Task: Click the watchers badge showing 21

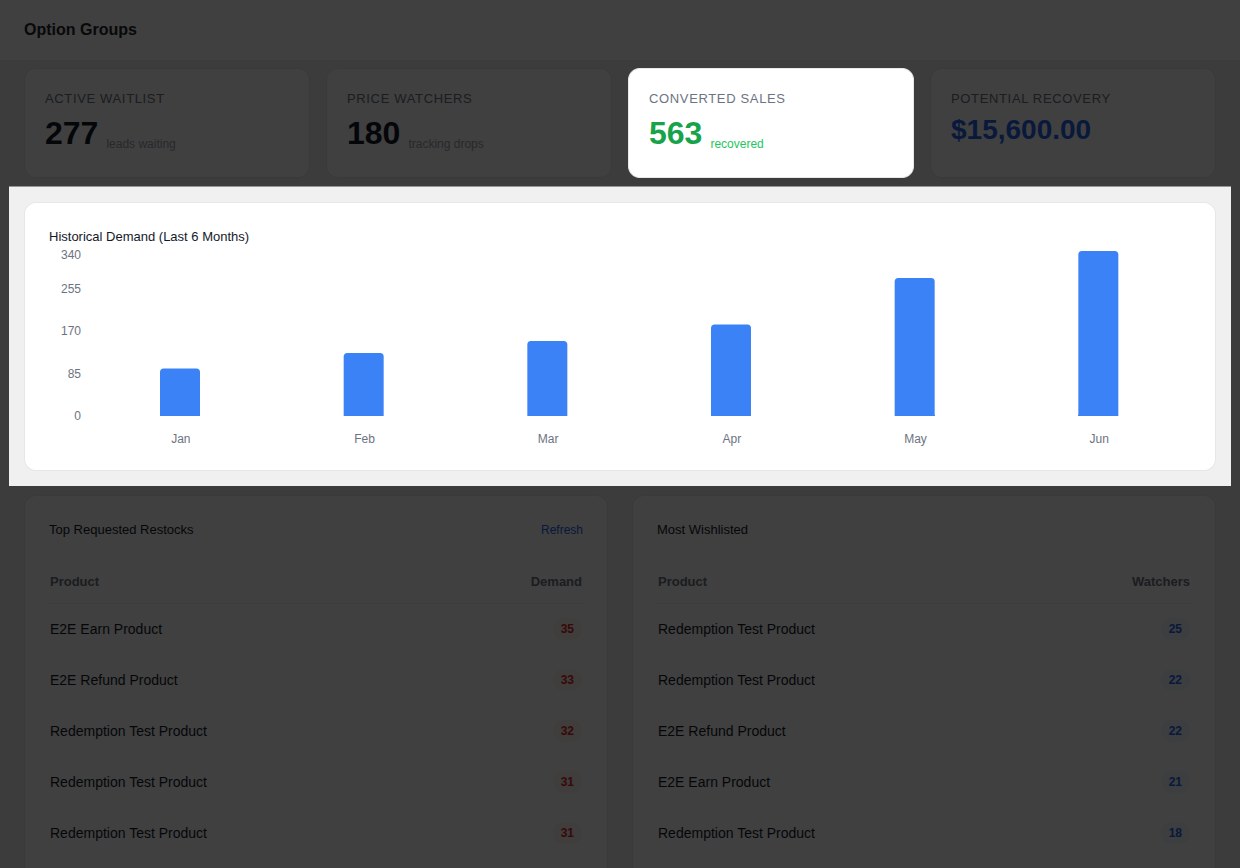Action: [1175, 782]
